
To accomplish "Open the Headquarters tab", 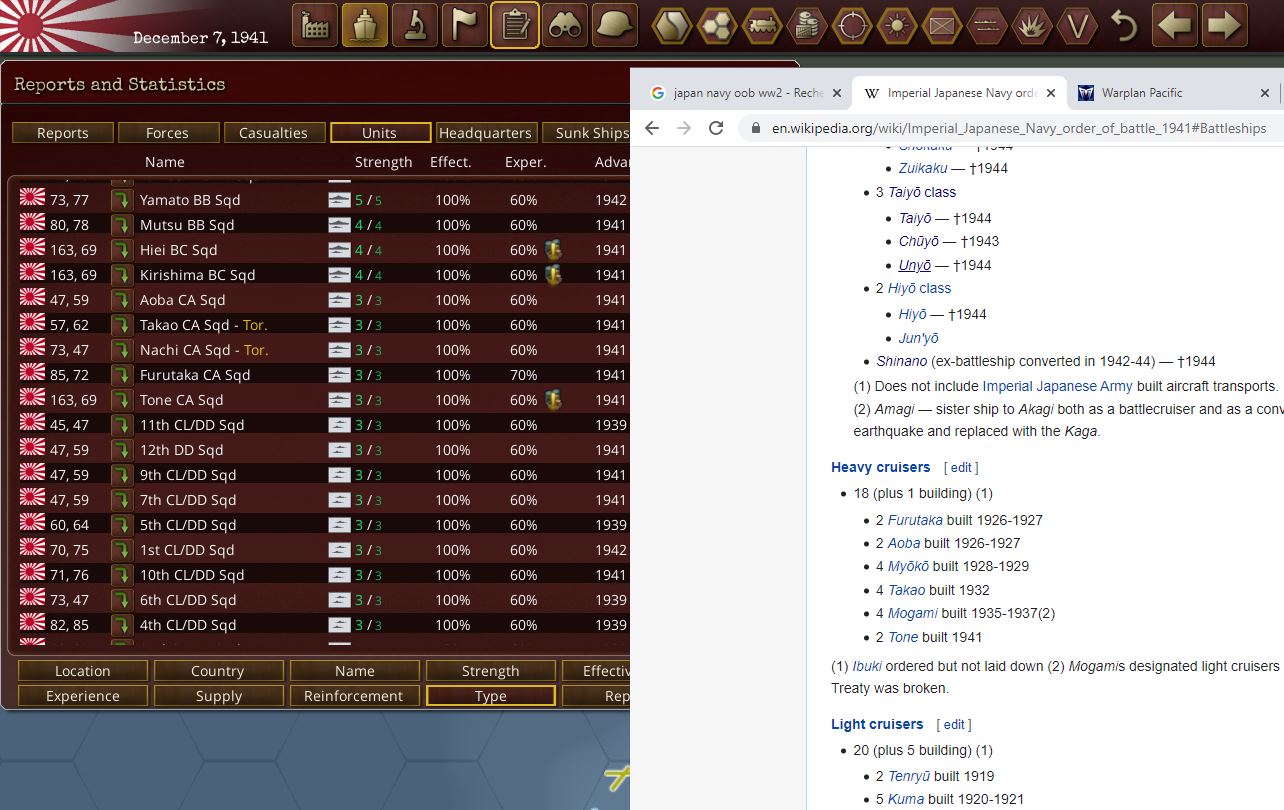I will (x=486, y=133).
